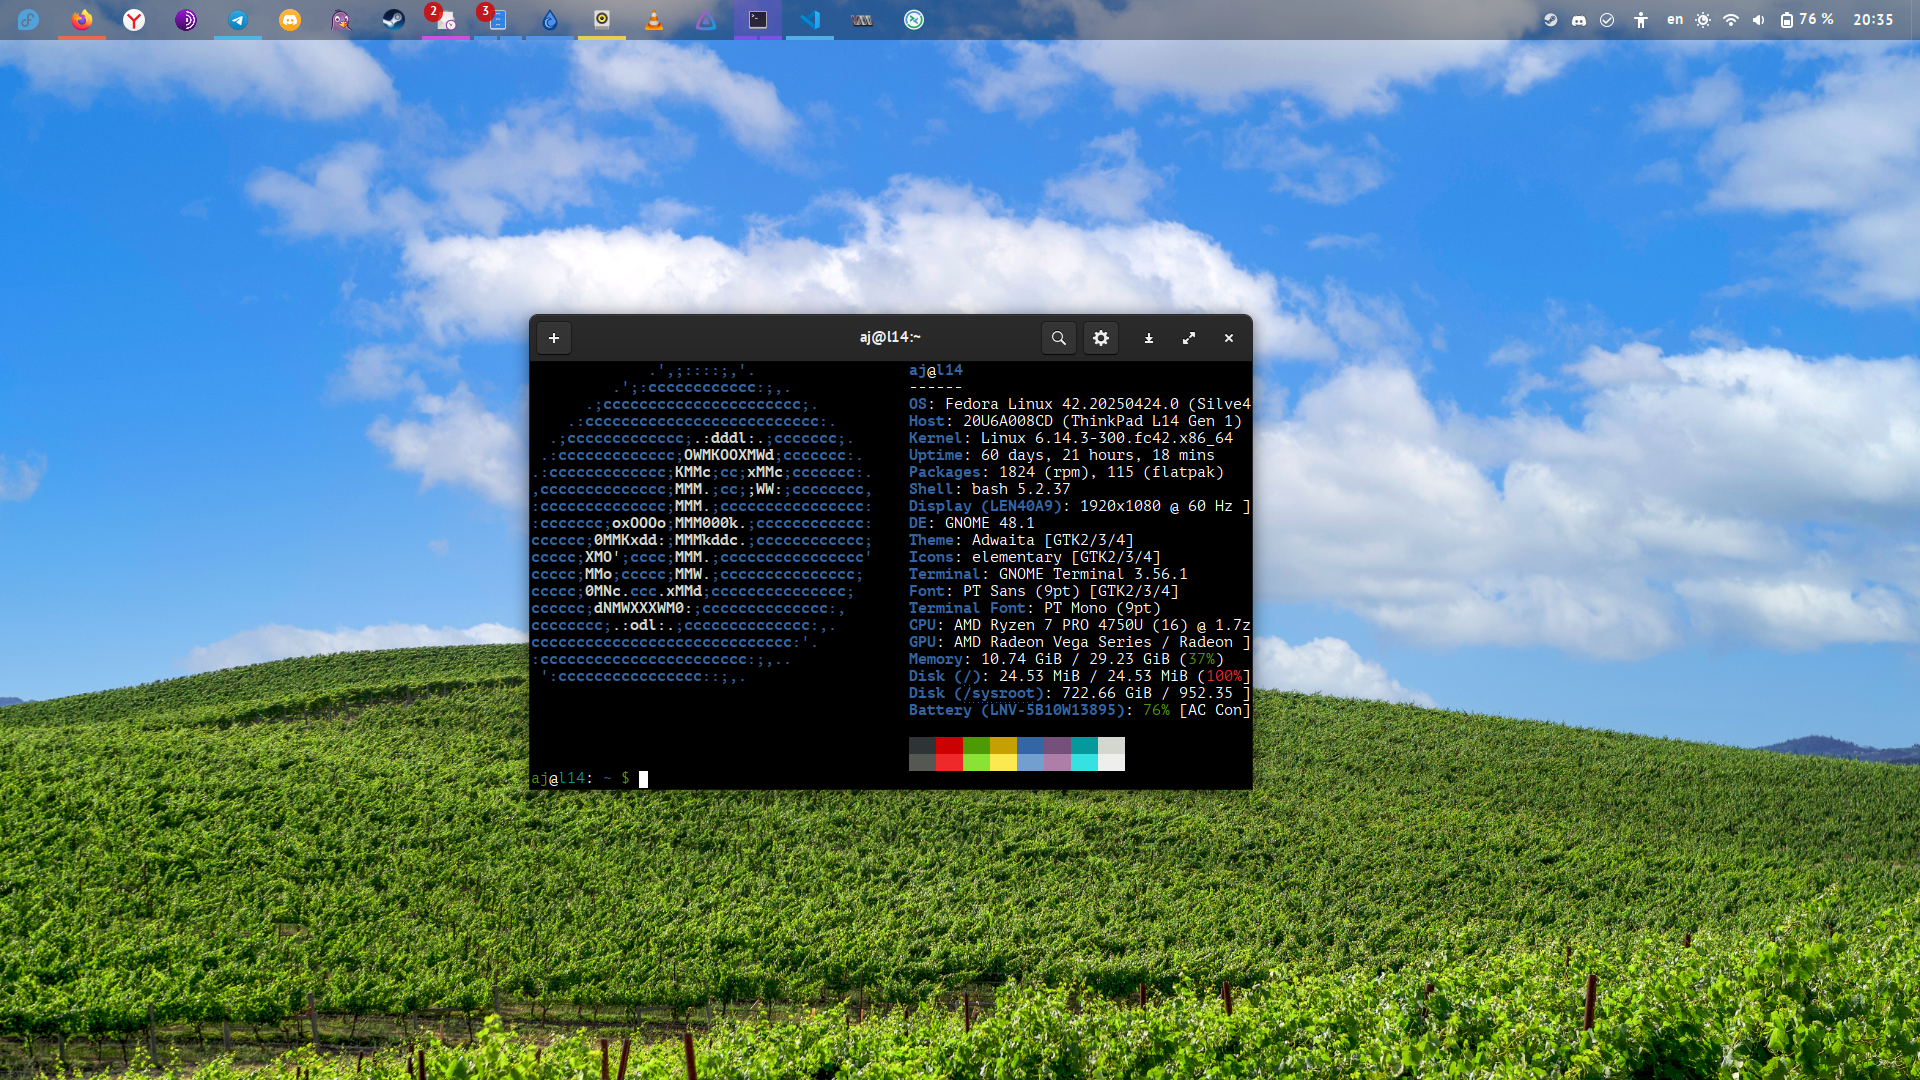Open the volume speaker indicator
The width and height of the screenshot is (1920, 1080).
[x=1759, y=20]
